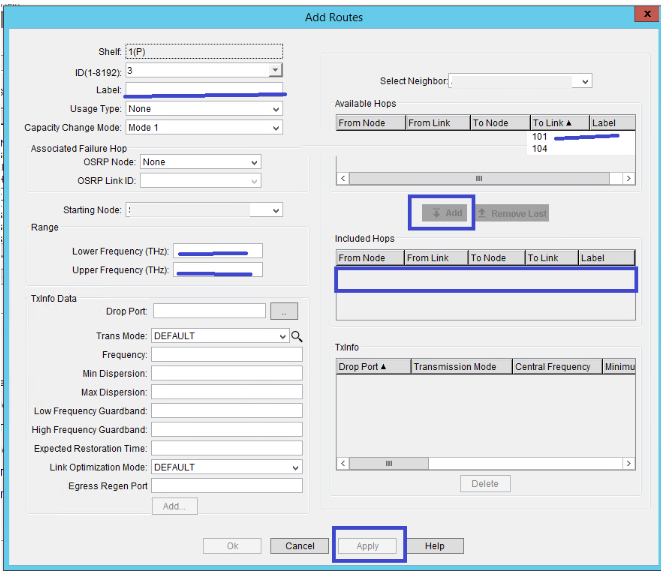
Task: Click the Max Dispersion field
Action: click(227, 392)
